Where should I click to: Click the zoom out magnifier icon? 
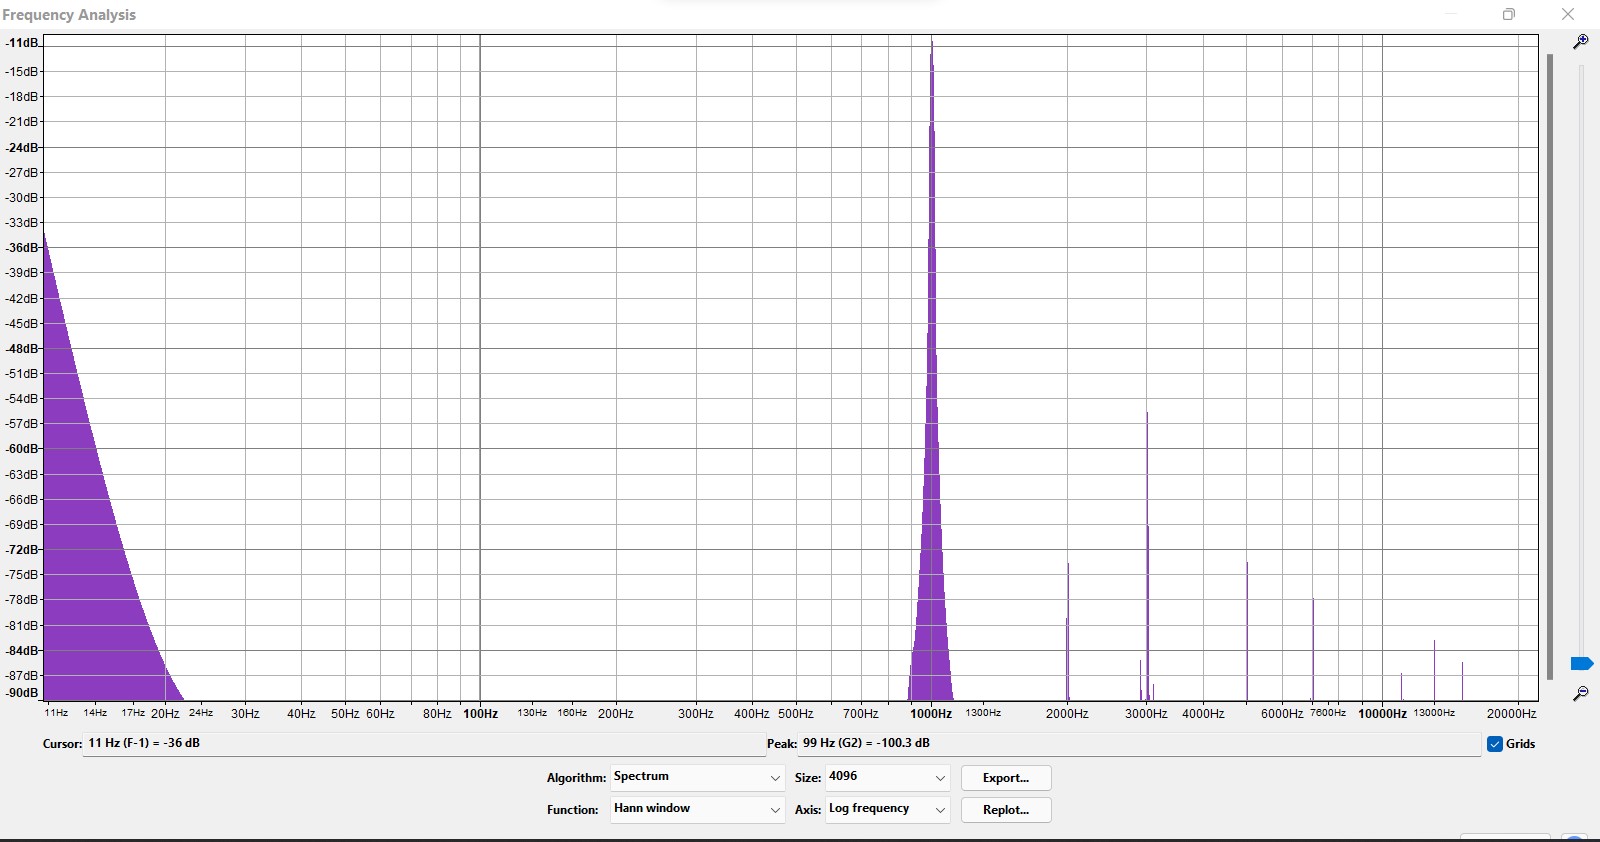click(1580, 693)
